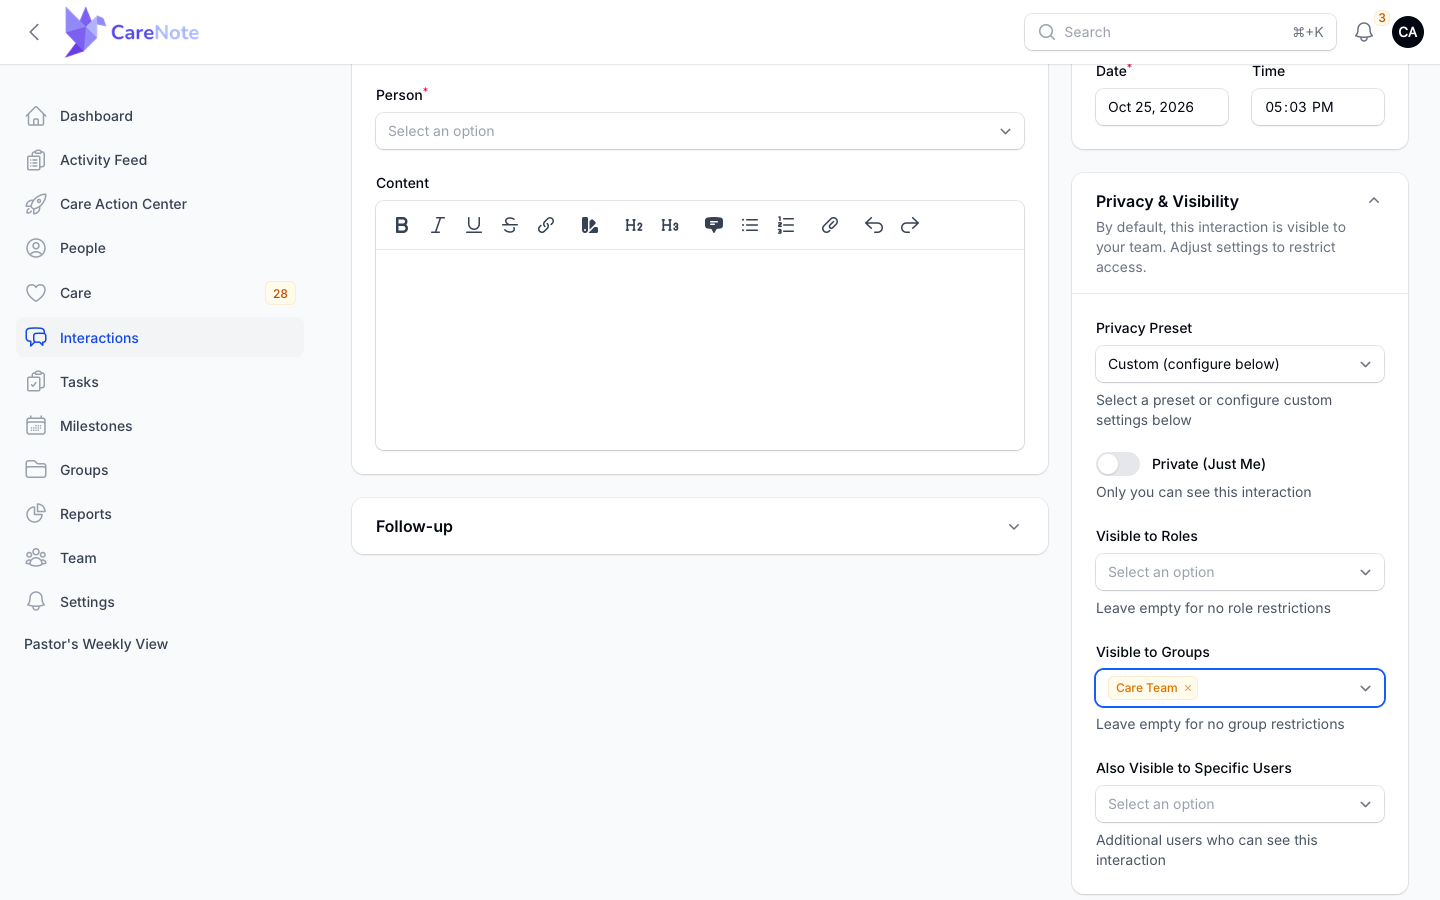
Task: Open CA user avatar menu
Action: 1408,32
